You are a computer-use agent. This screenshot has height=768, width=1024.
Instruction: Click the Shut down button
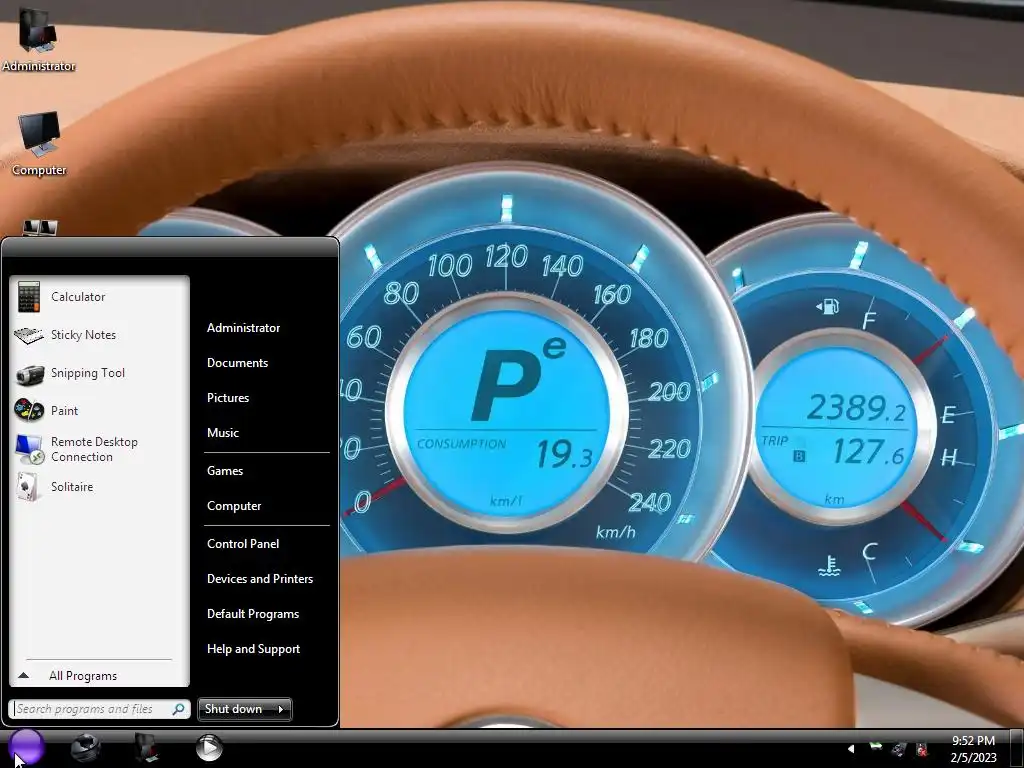pos(234,709)
